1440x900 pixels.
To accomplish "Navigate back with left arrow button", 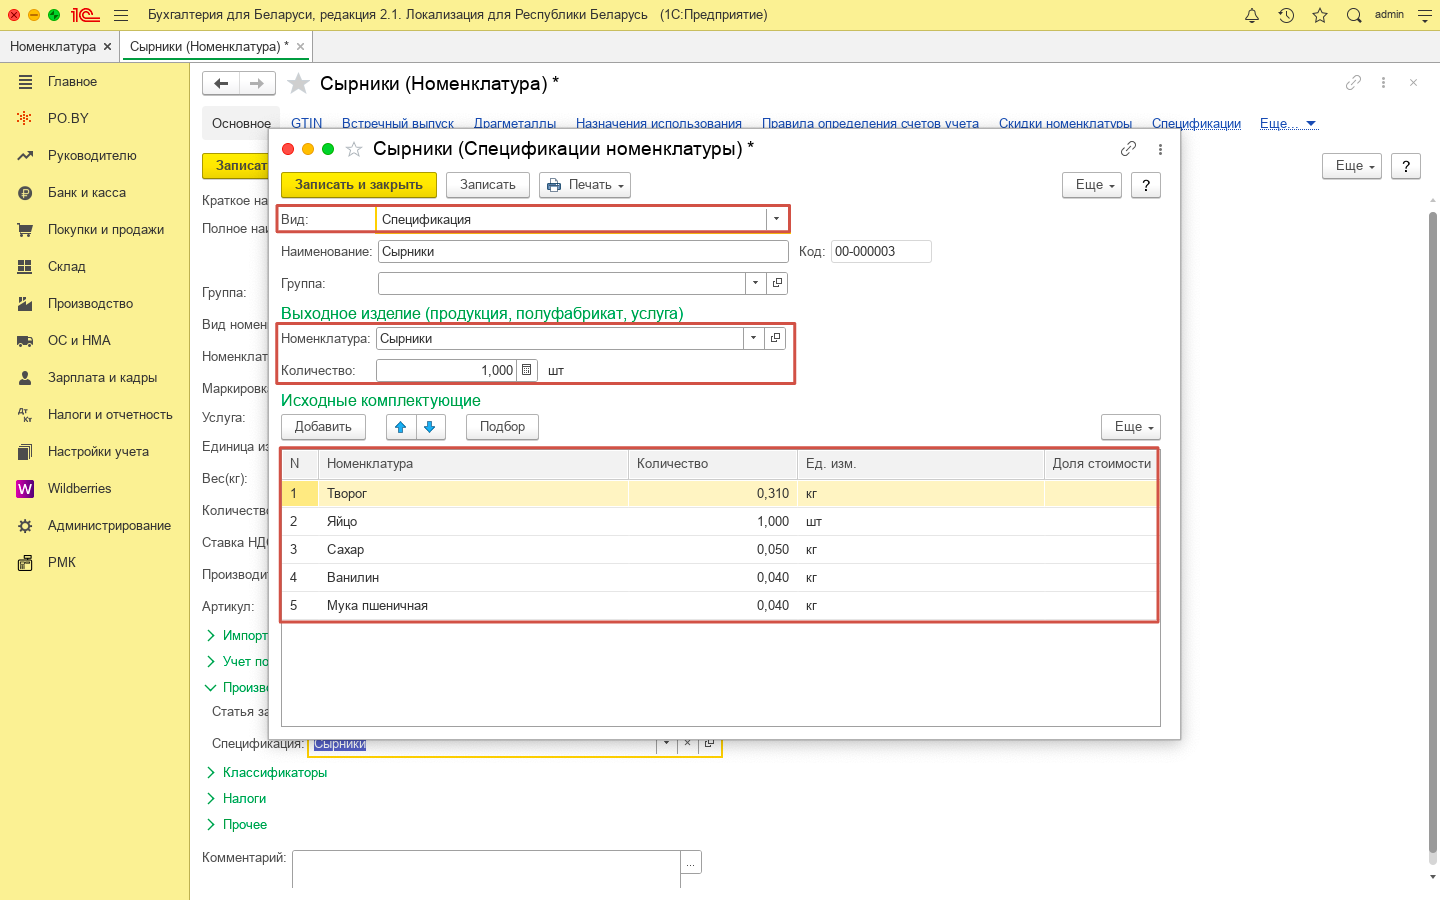I will point(221,84).
